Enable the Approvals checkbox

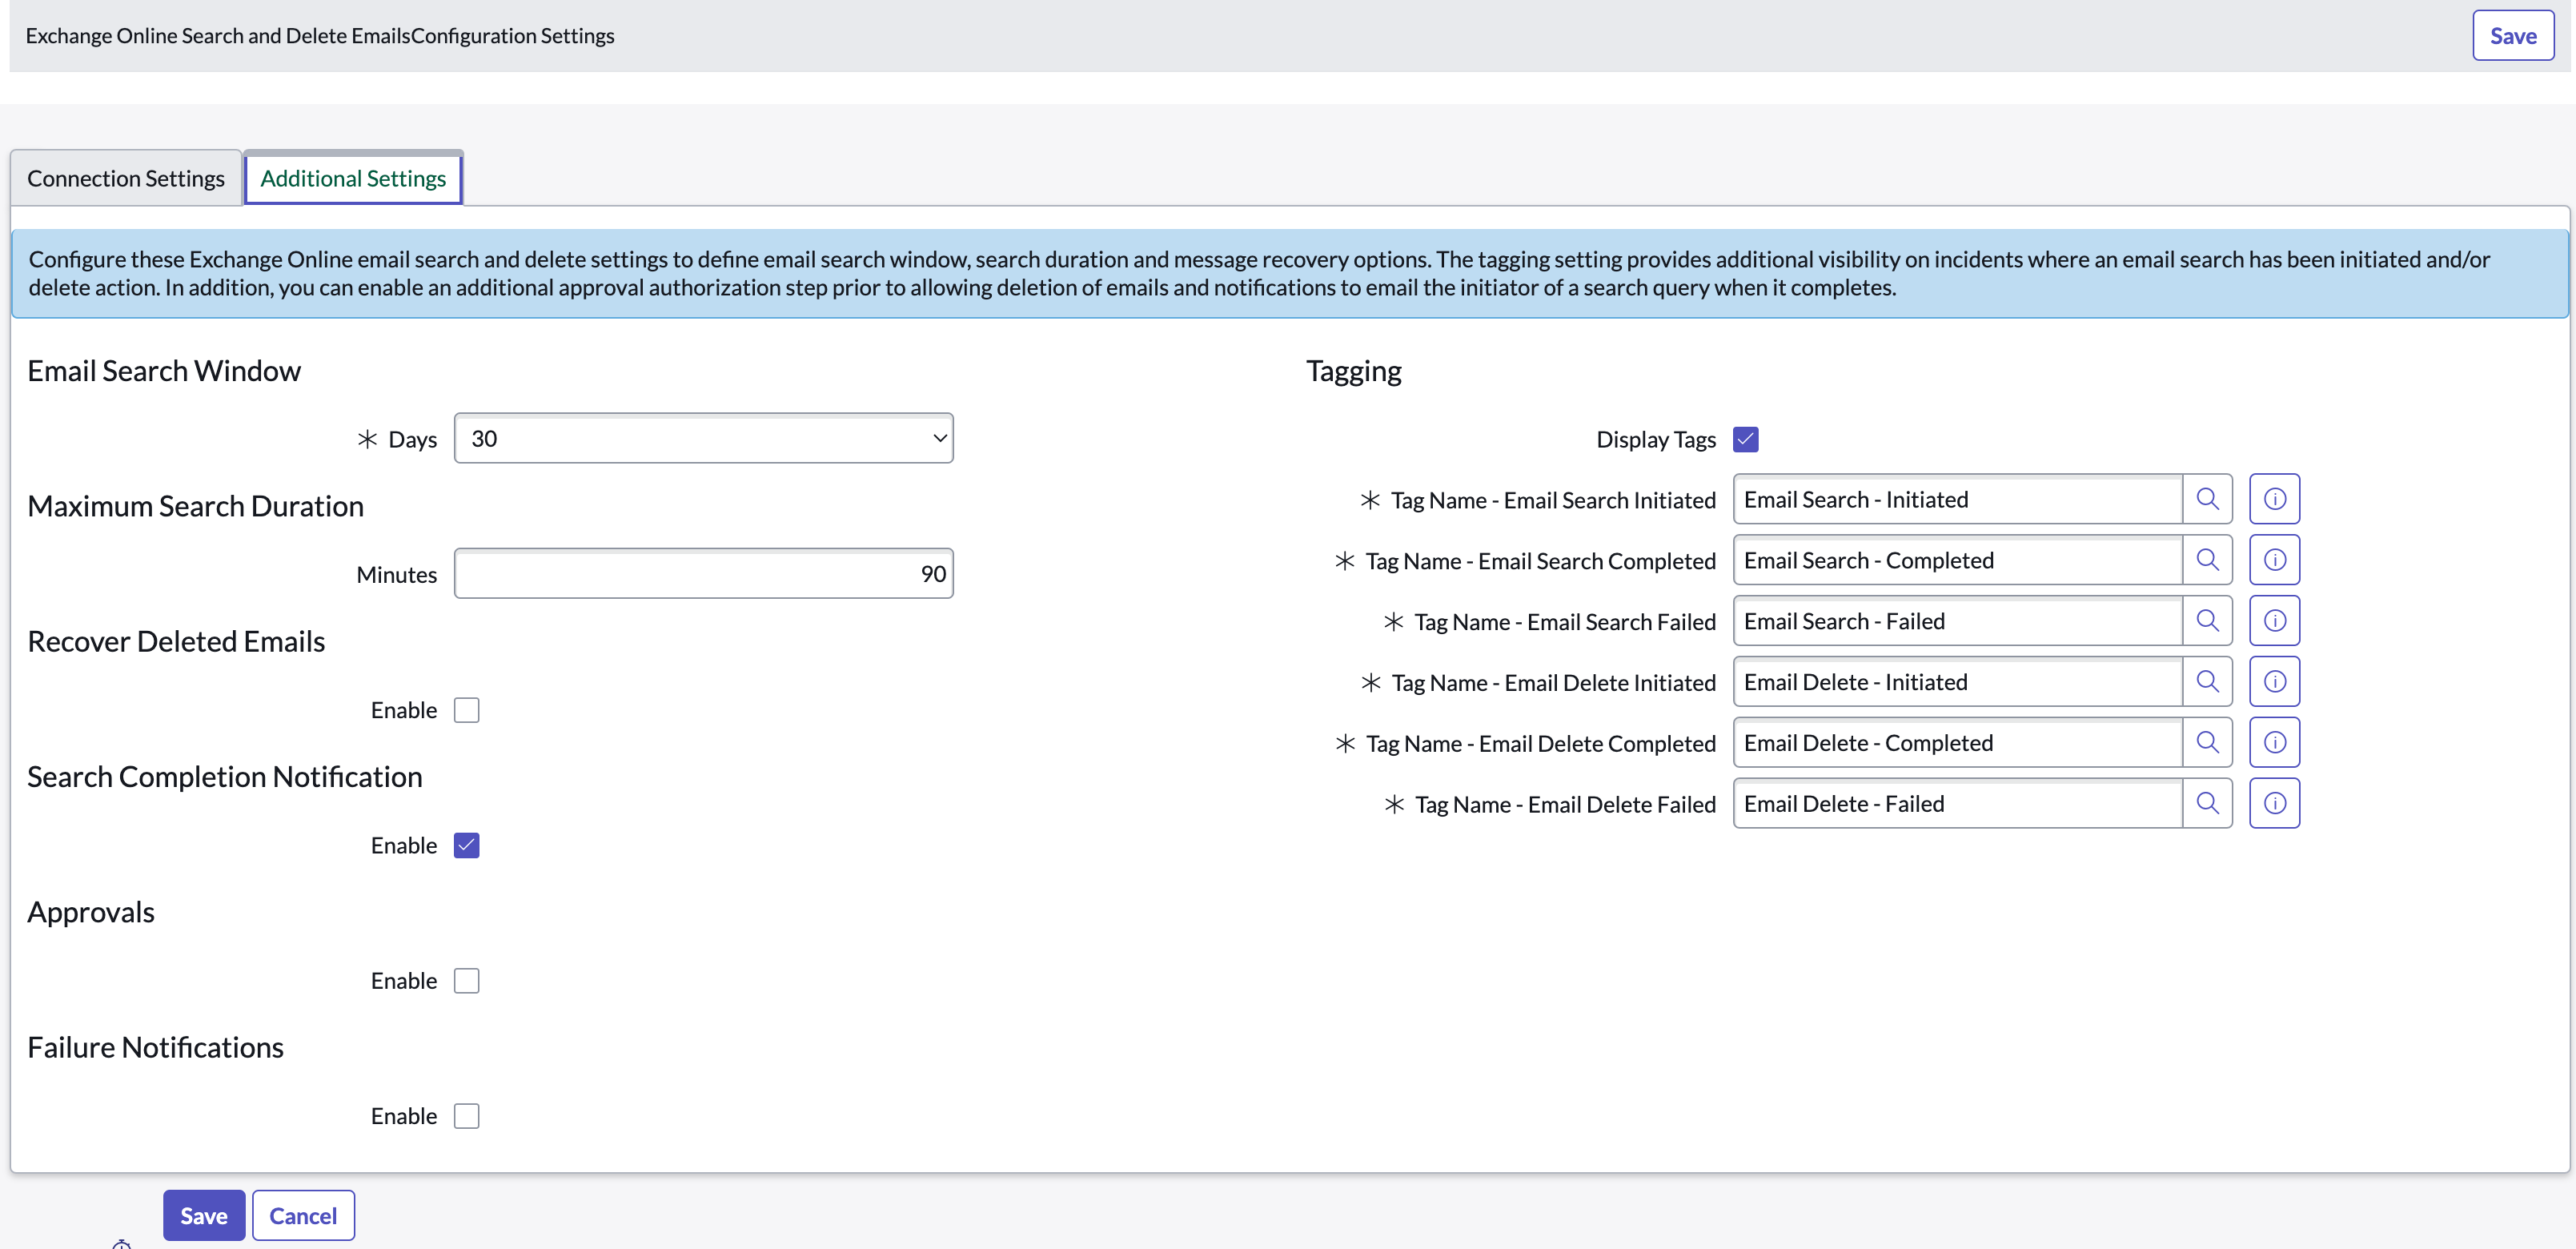466,981
